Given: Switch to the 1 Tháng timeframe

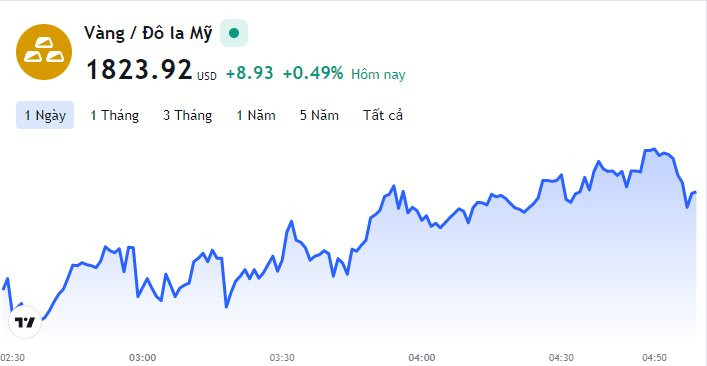Looking at the screenshot, I should [115, 115].
